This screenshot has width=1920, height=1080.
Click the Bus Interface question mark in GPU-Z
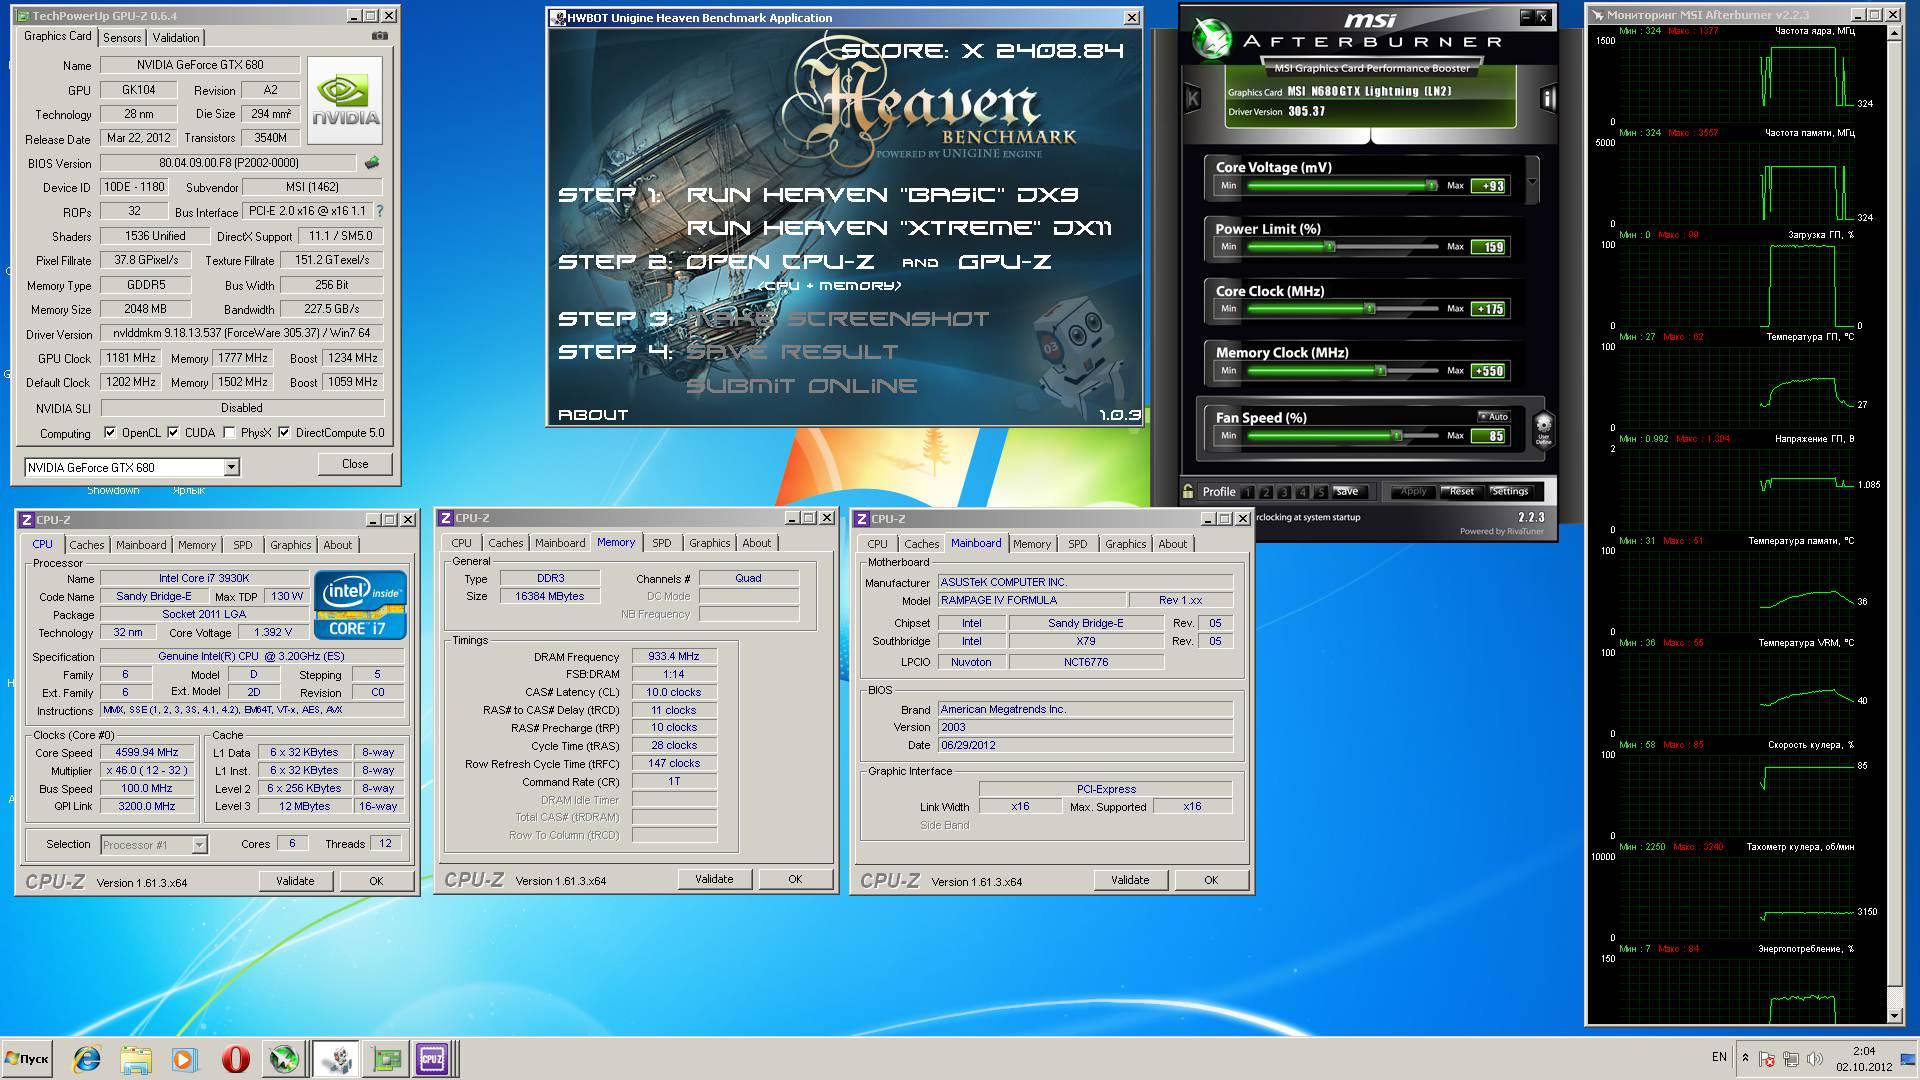pos(380,211)
